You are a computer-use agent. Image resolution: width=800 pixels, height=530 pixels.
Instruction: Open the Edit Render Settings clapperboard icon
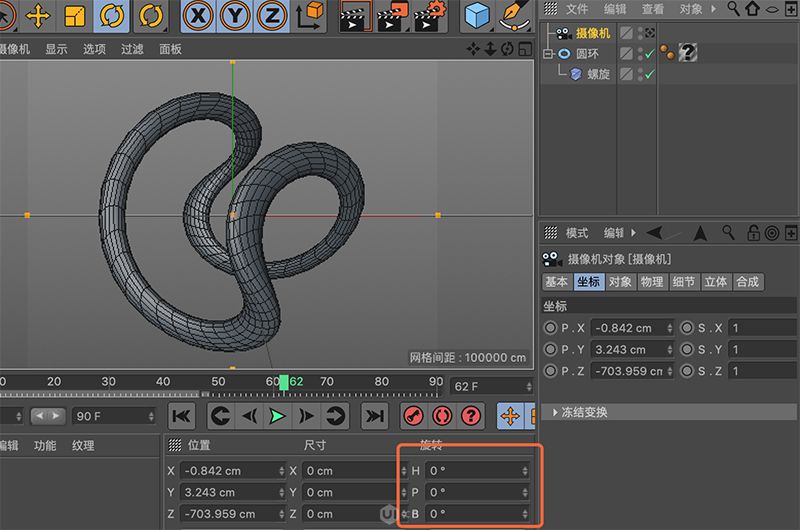coord(430,15)
